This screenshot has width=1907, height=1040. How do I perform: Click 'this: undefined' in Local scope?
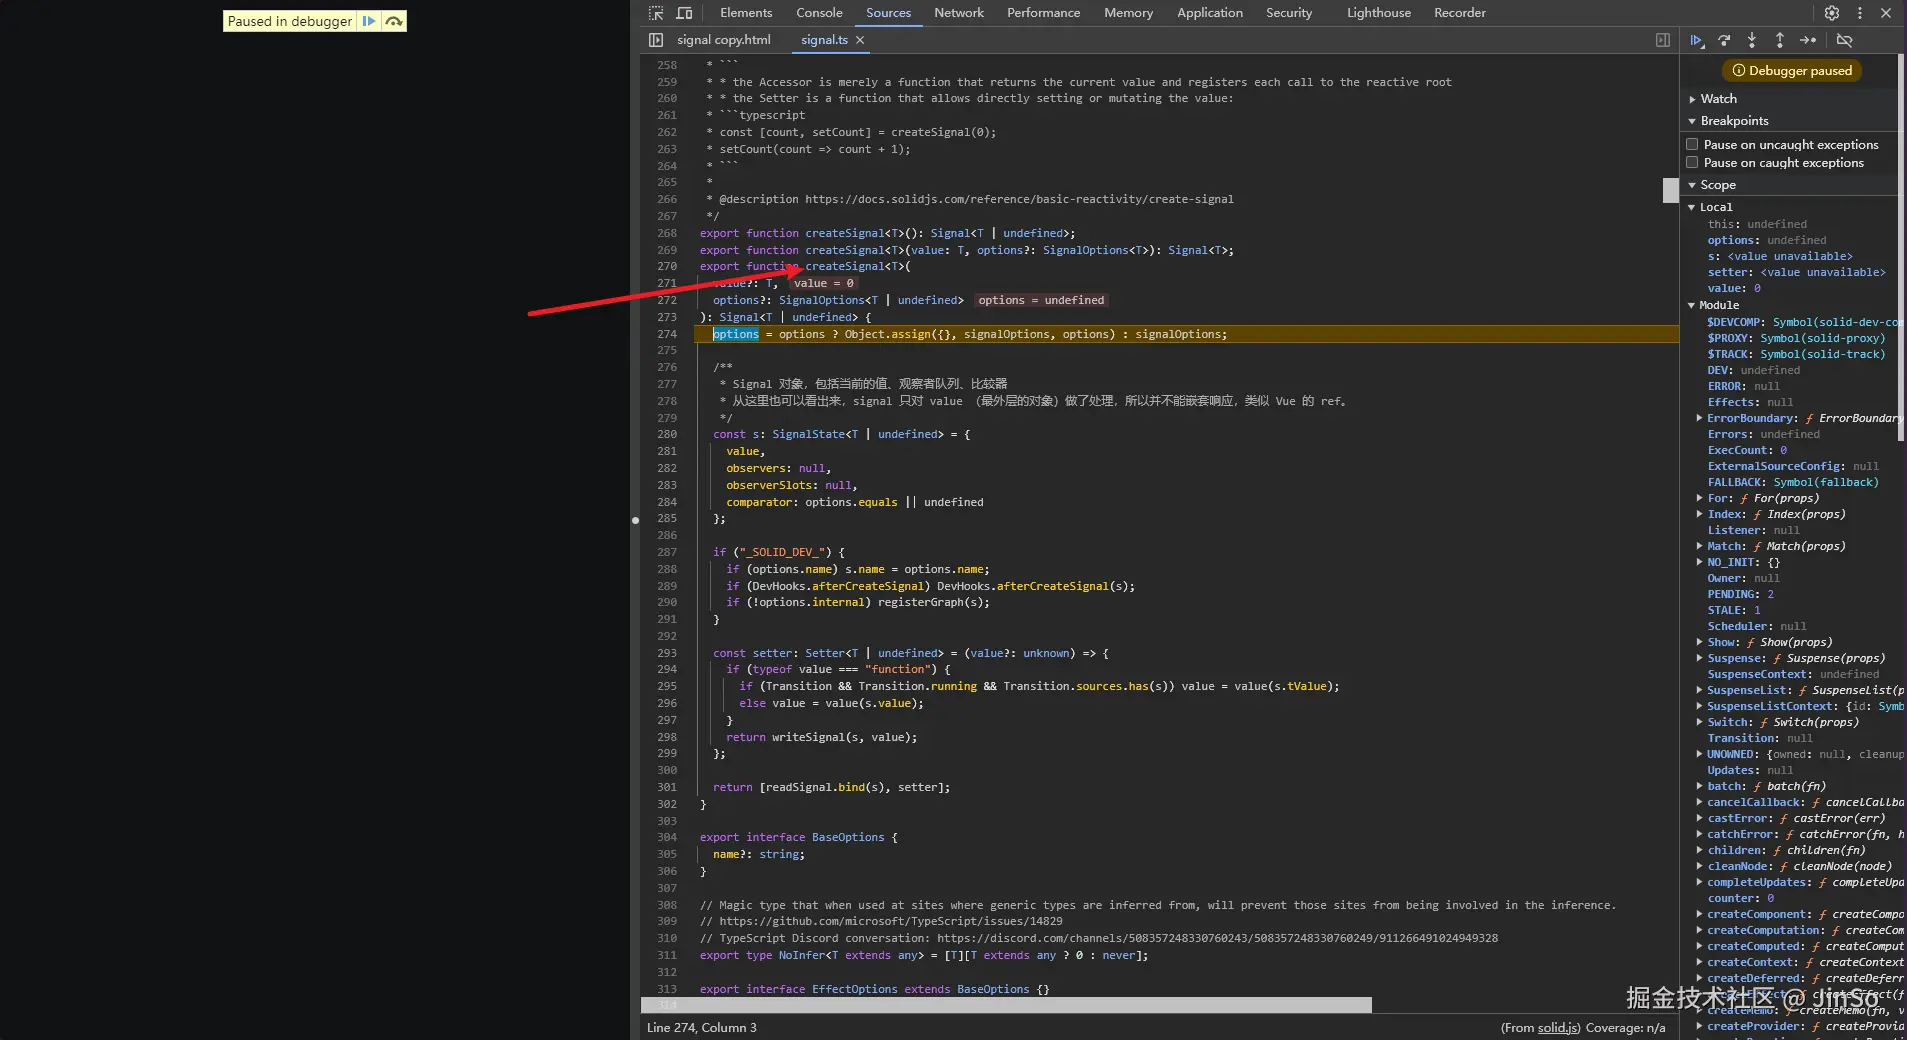1757,224
